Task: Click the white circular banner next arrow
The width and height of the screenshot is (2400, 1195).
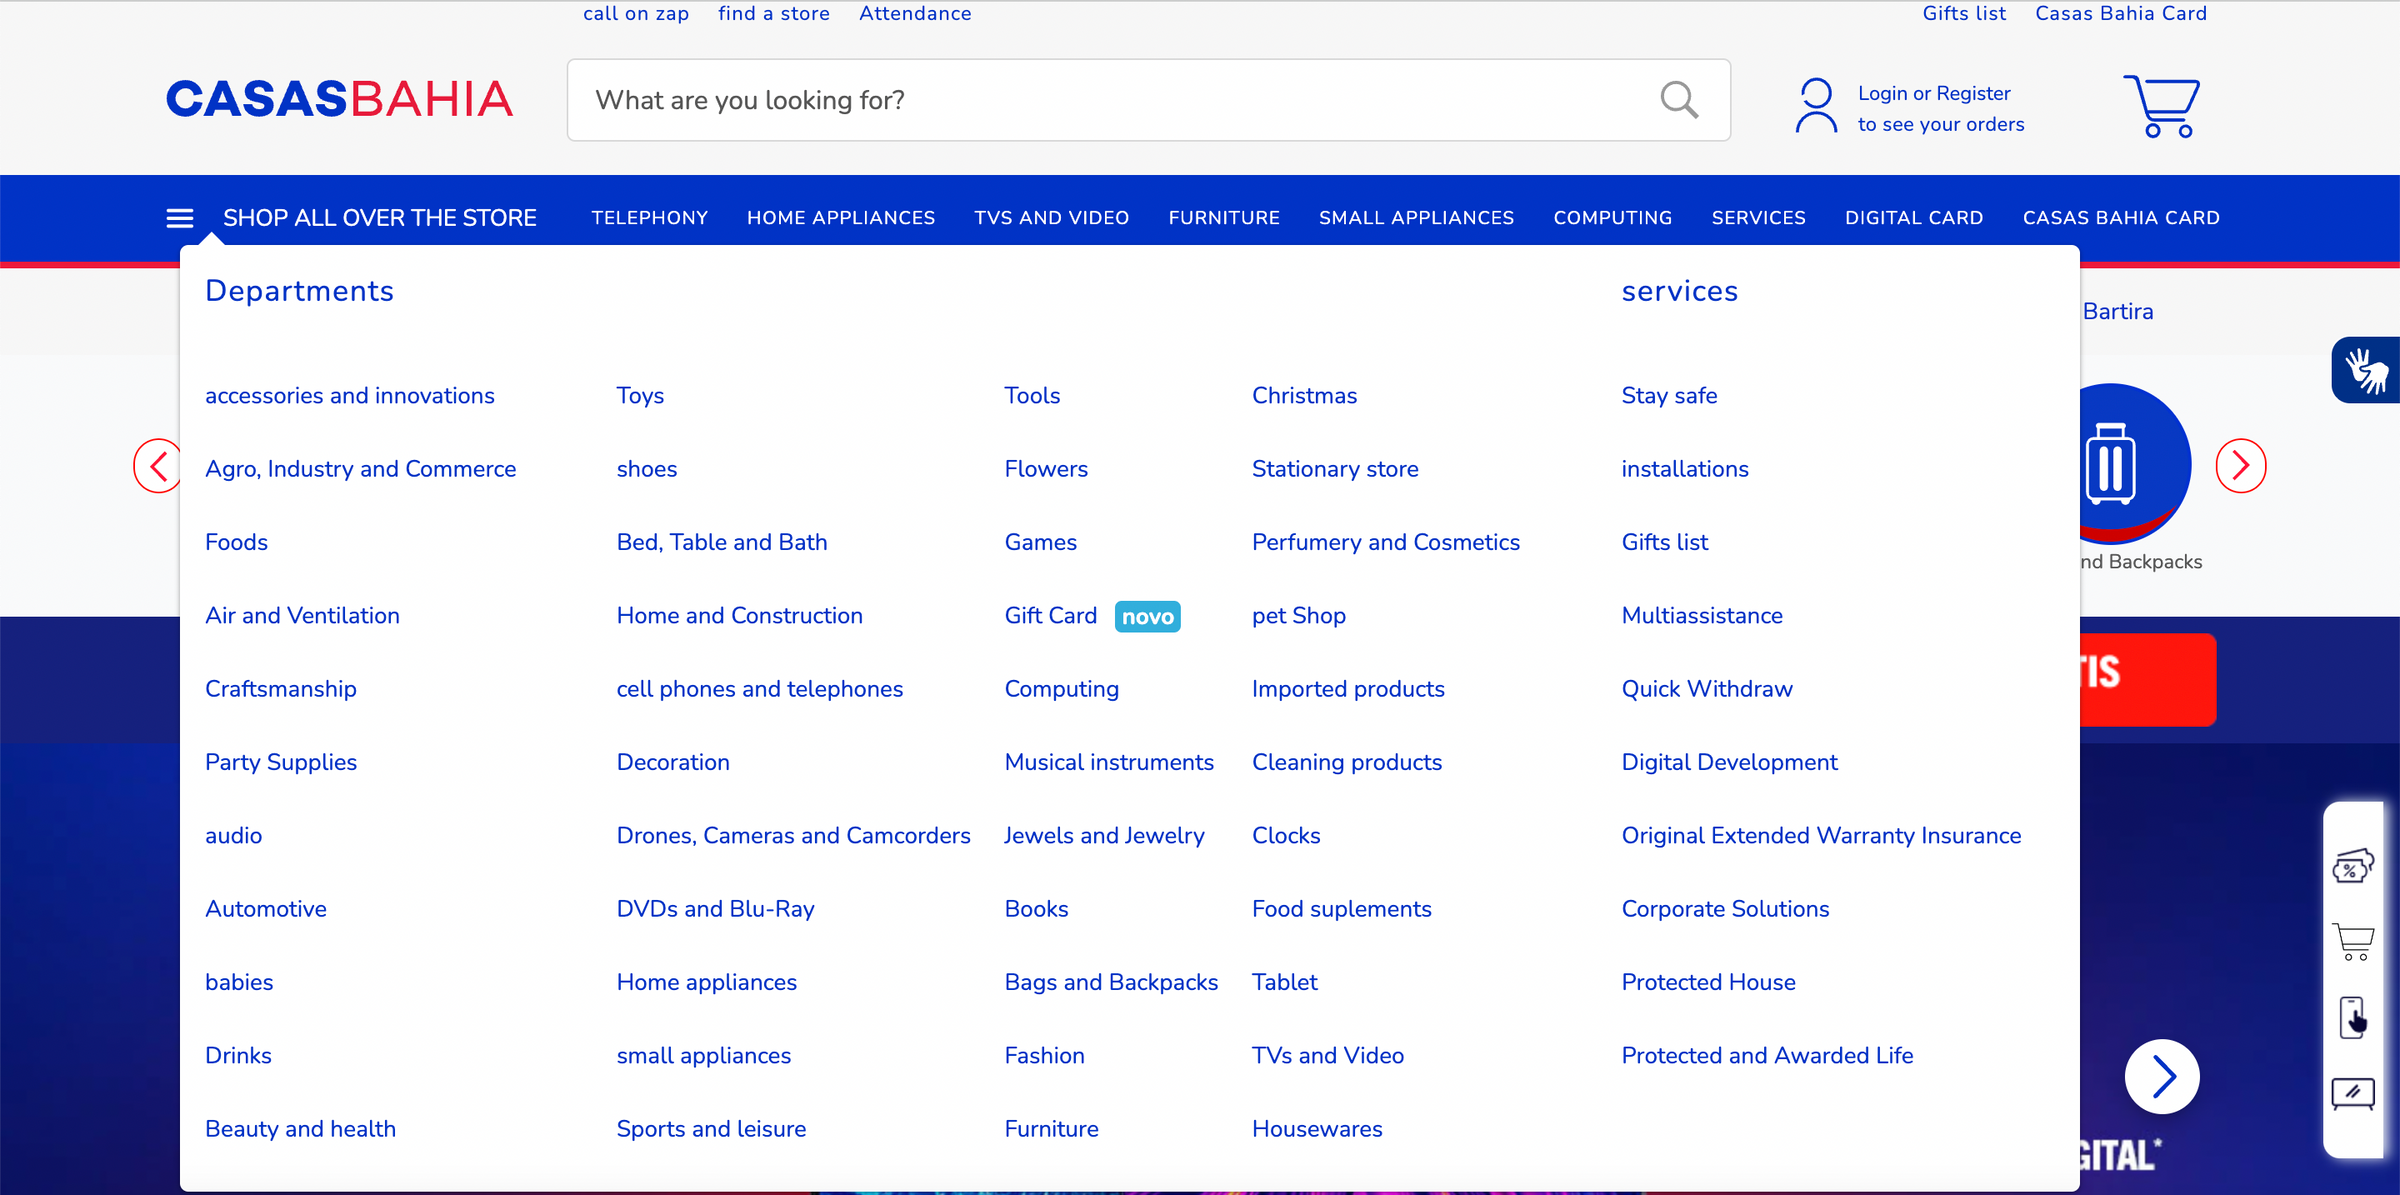Action: (2162, 1077)
